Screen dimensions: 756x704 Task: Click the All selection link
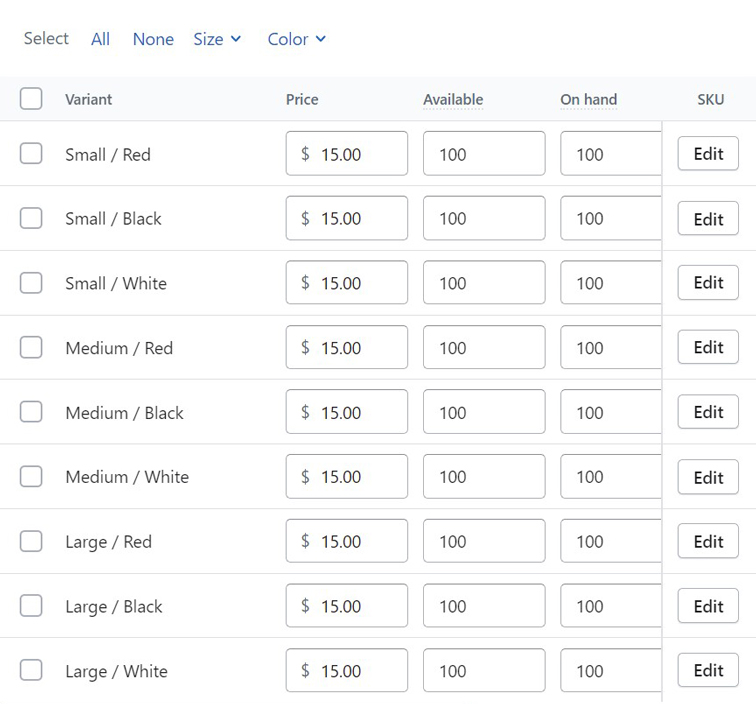(100, 39)
